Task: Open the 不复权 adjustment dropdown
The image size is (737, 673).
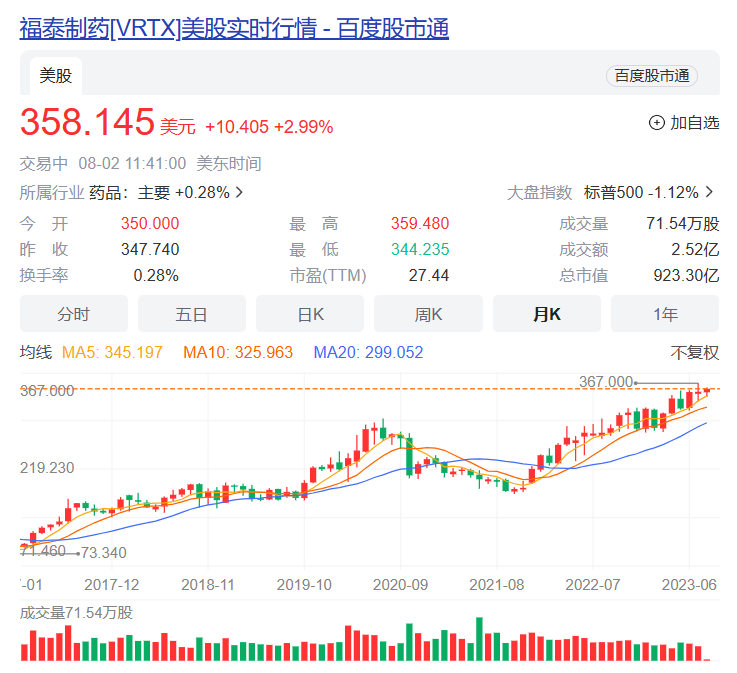Action: coord(694,352)
